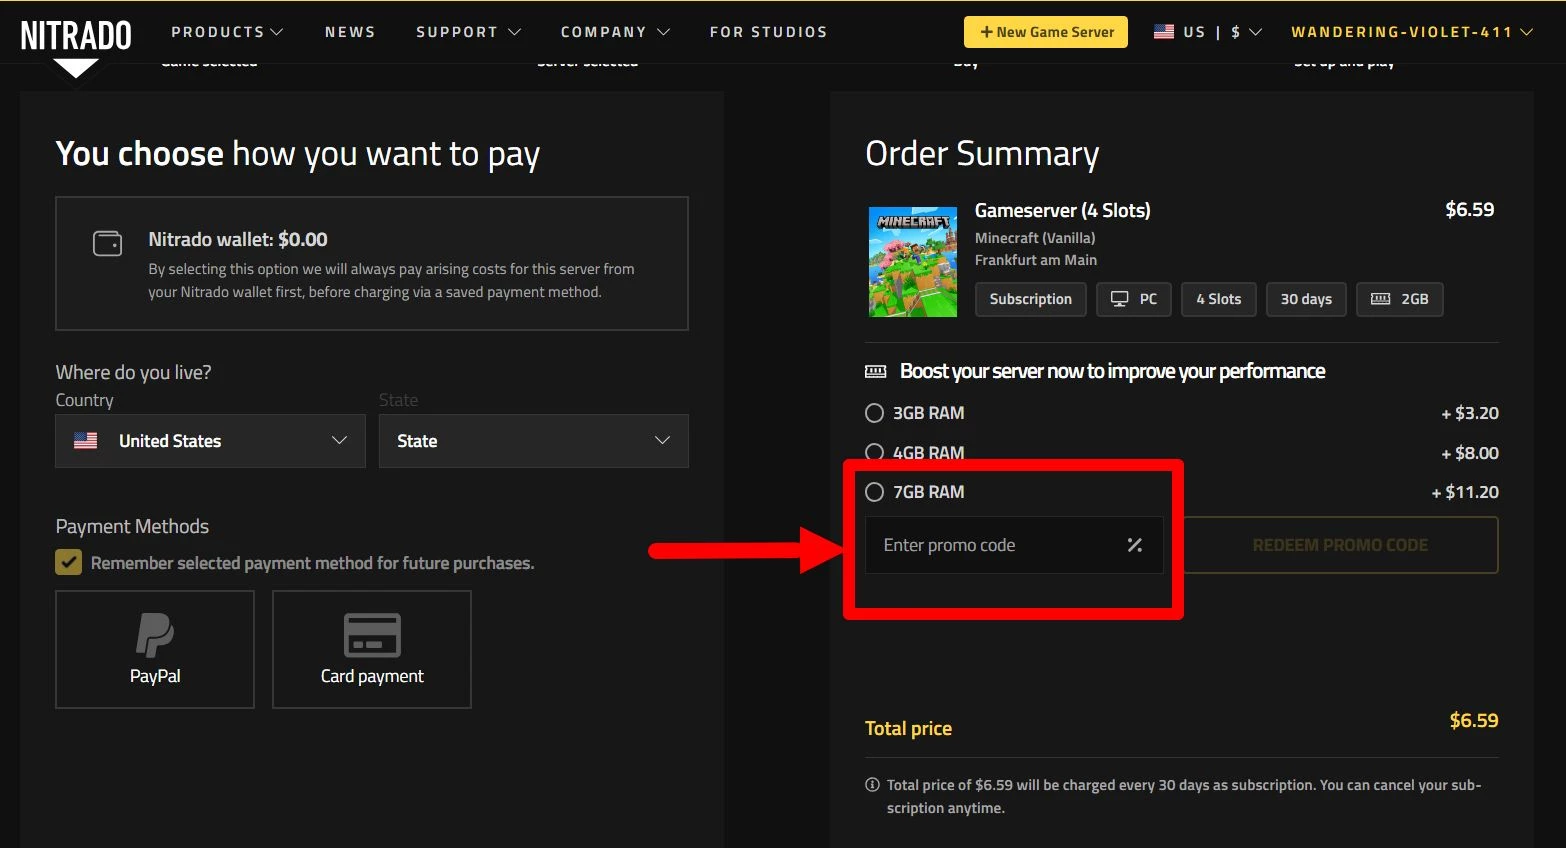Open the wandering-violet-411 account menu
Viewport: 1566px width, 848px height.
pos(1412,32)
